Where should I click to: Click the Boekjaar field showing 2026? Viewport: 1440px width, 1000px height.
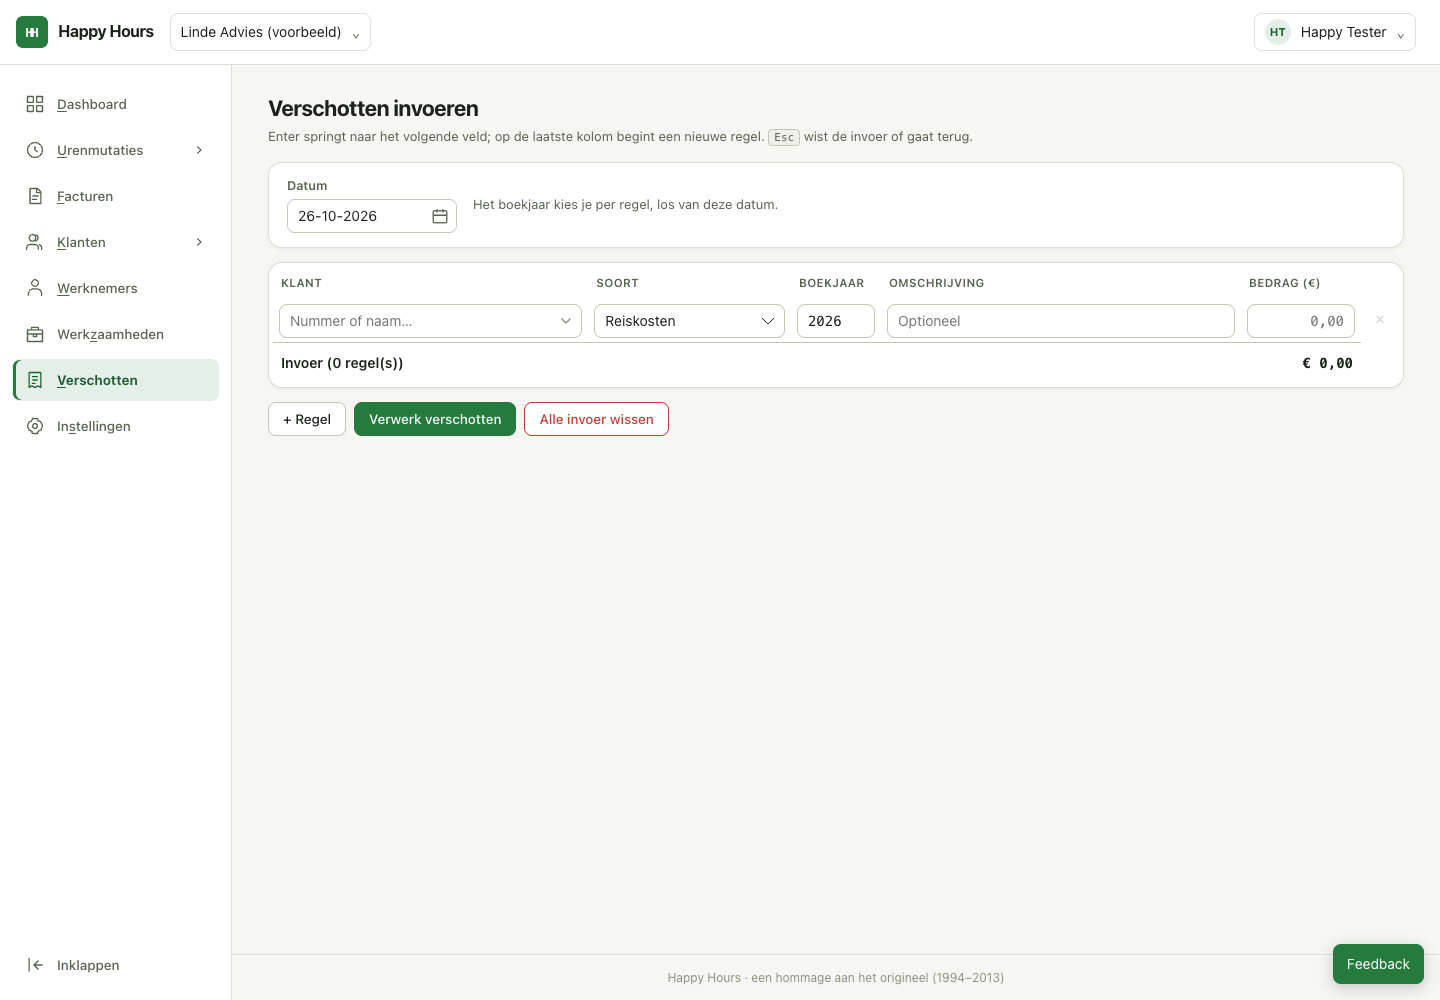836,321
